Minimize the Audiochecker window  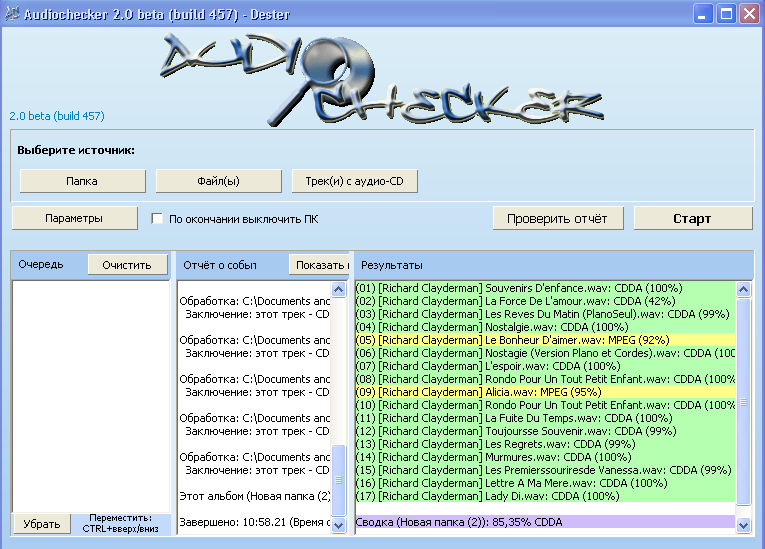tap(703, 14)
